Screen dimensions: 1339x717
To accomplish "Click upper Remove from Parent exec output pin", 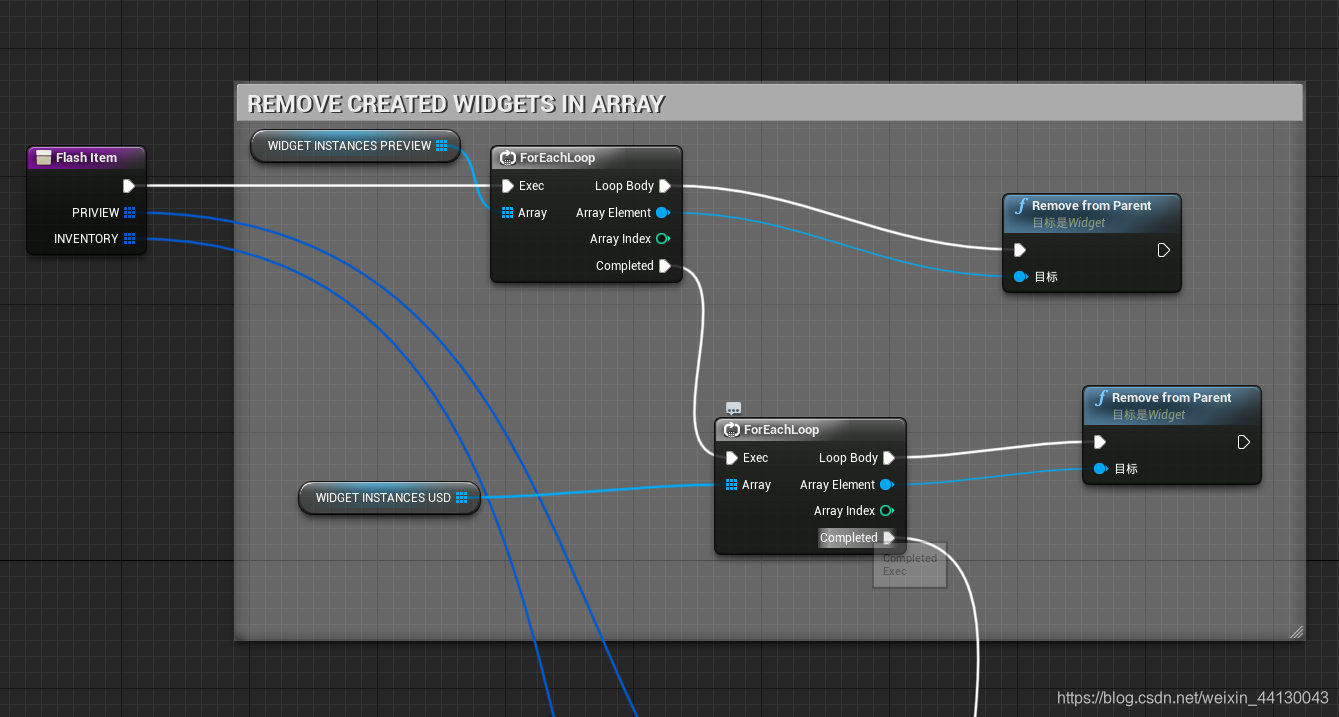I will tap(1164, 250).
